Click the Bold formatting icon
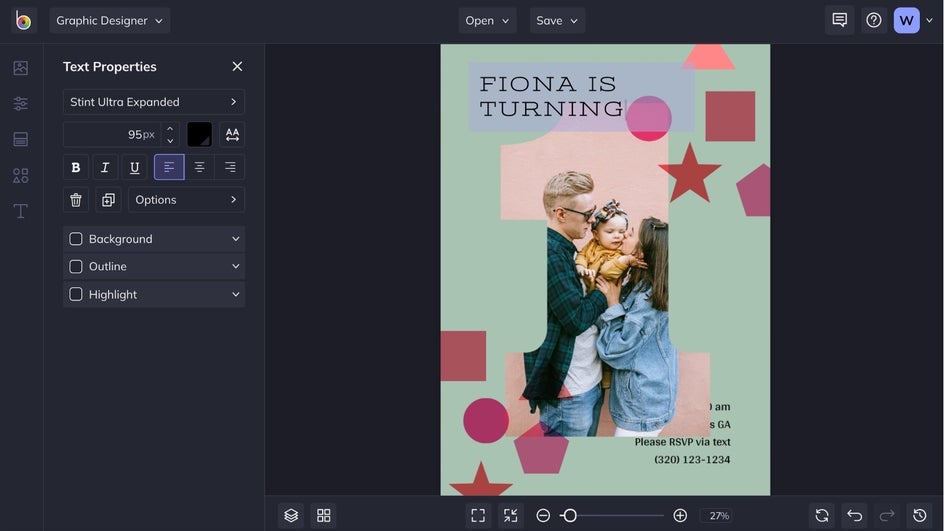The image size is (944, 531). click(76, 167)
